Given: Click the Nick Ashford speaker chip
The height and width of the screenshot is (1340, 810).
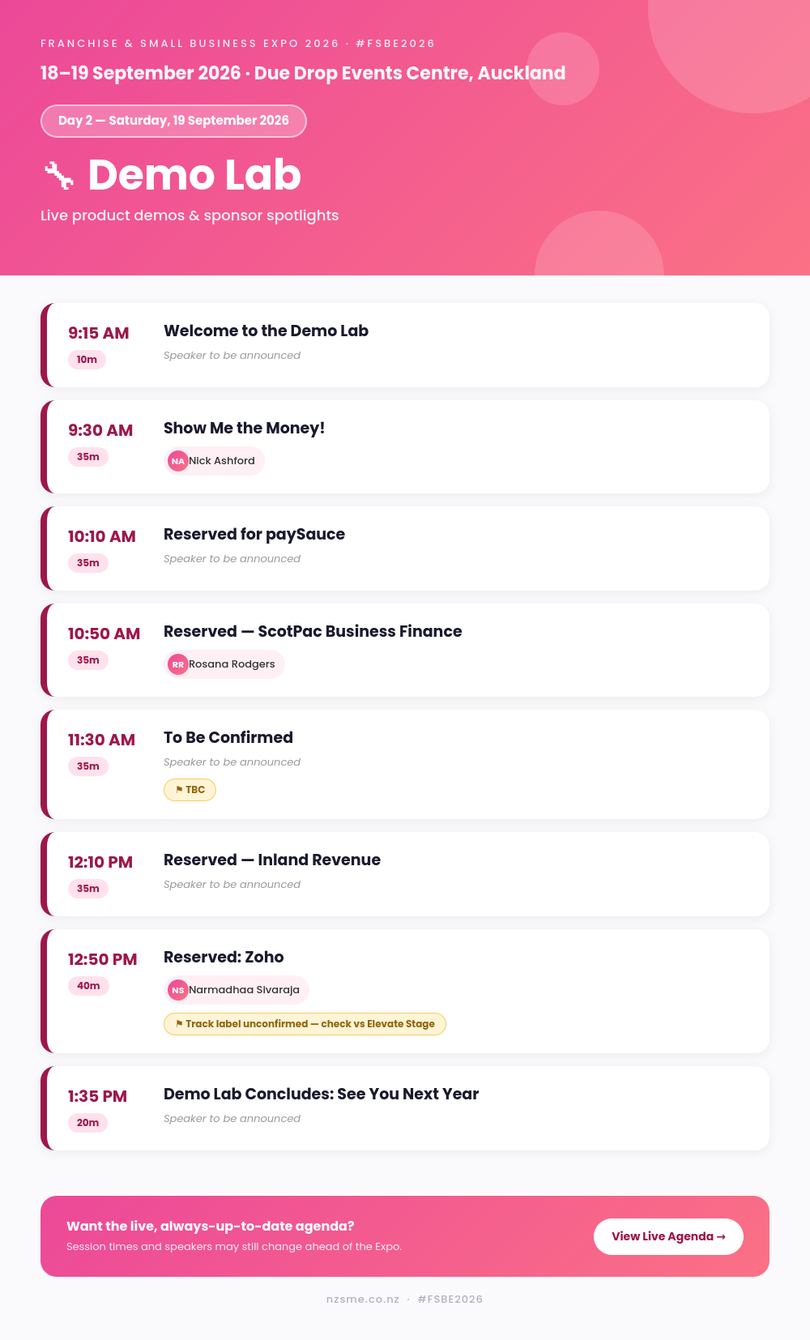Looking at the screenshot, I should [214, 461].
